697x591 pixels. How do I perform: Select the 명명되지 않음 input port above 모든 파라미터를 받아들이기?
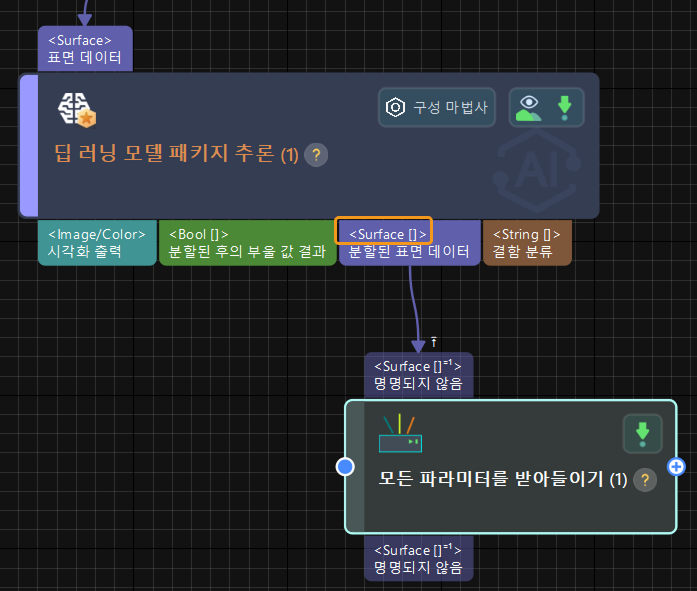click(x=418, y=375)
